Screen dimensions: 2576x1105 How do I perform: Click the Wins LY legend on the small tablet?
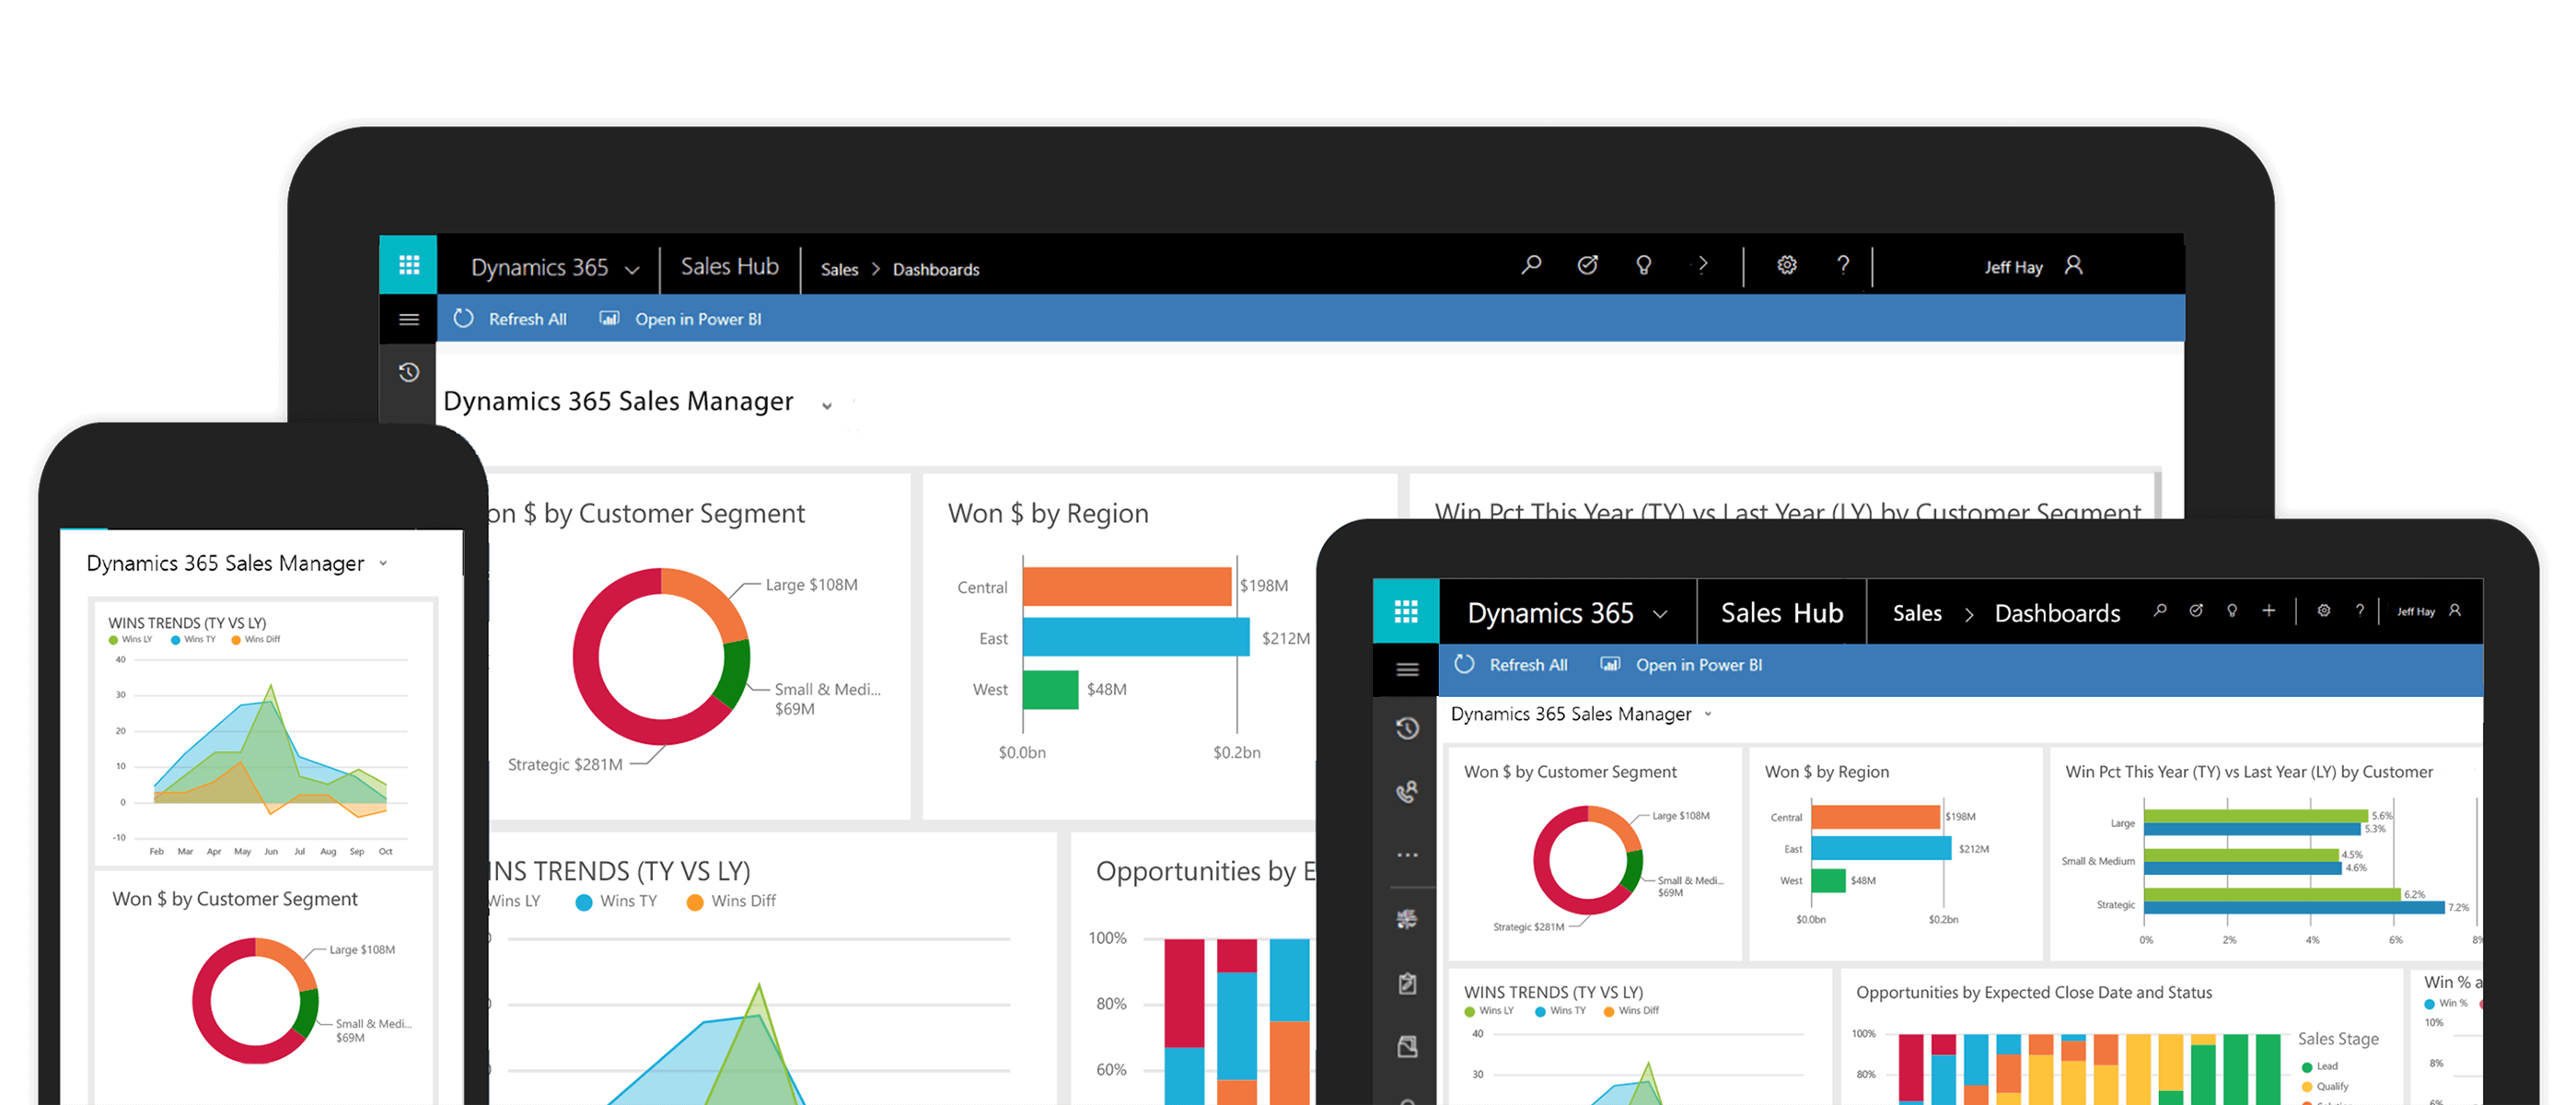click(1488, 1011)
